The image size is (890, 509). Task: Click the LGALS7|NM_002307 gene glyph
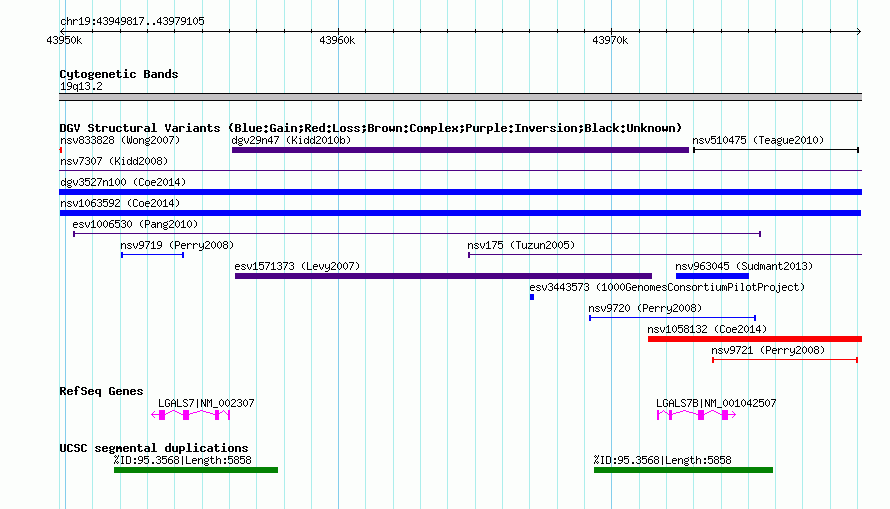(191, 415)
